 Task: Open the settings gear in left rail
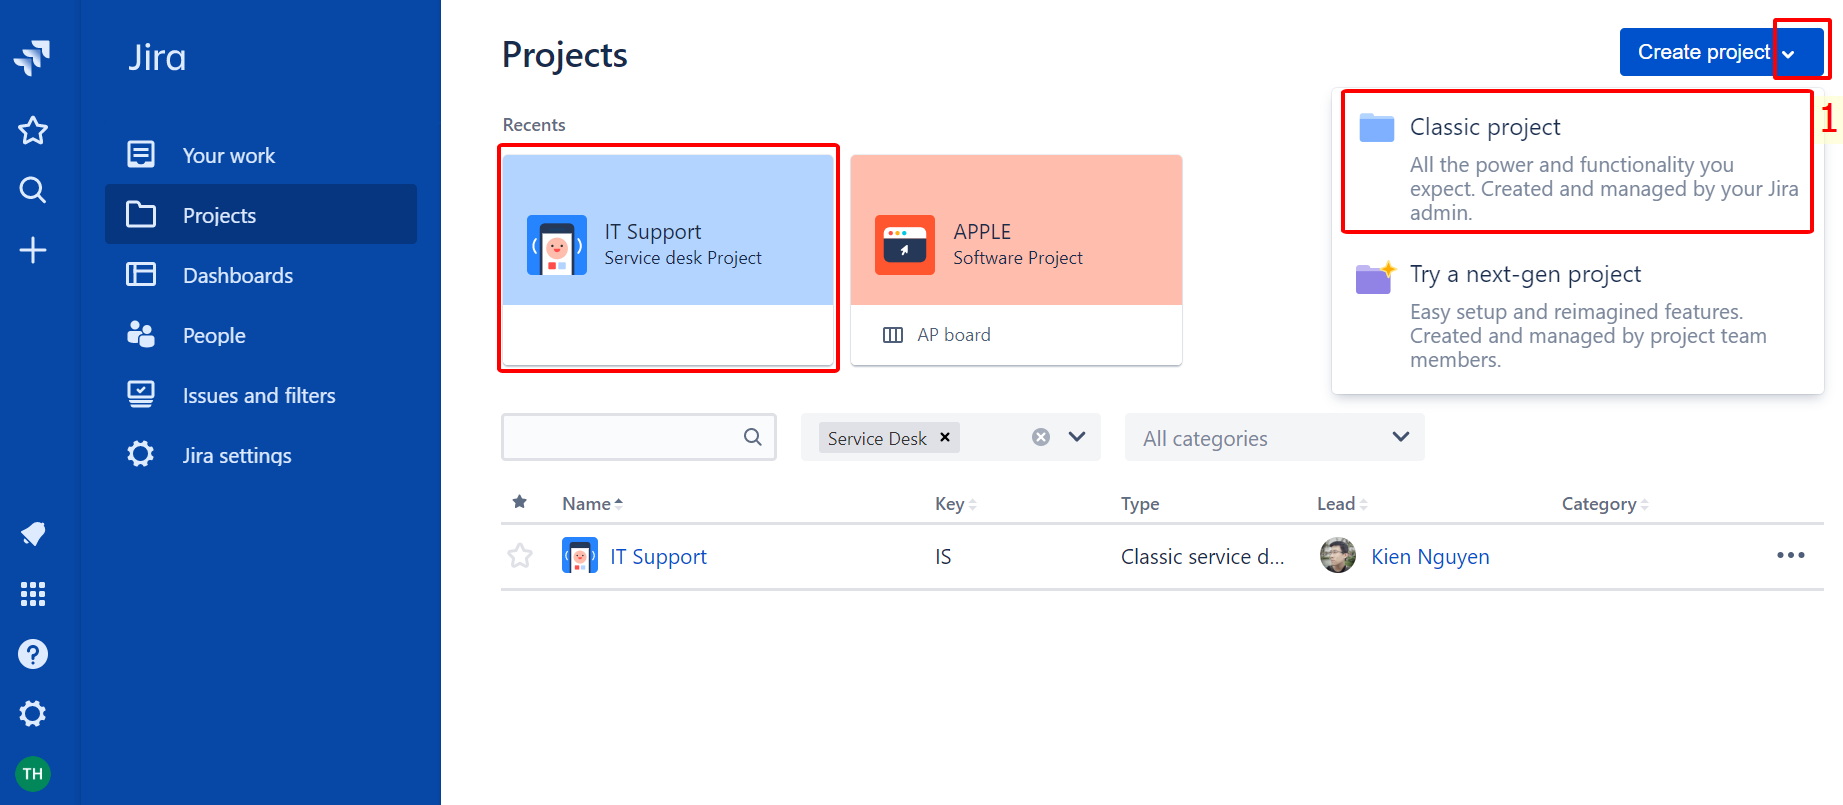pos(33,714)
